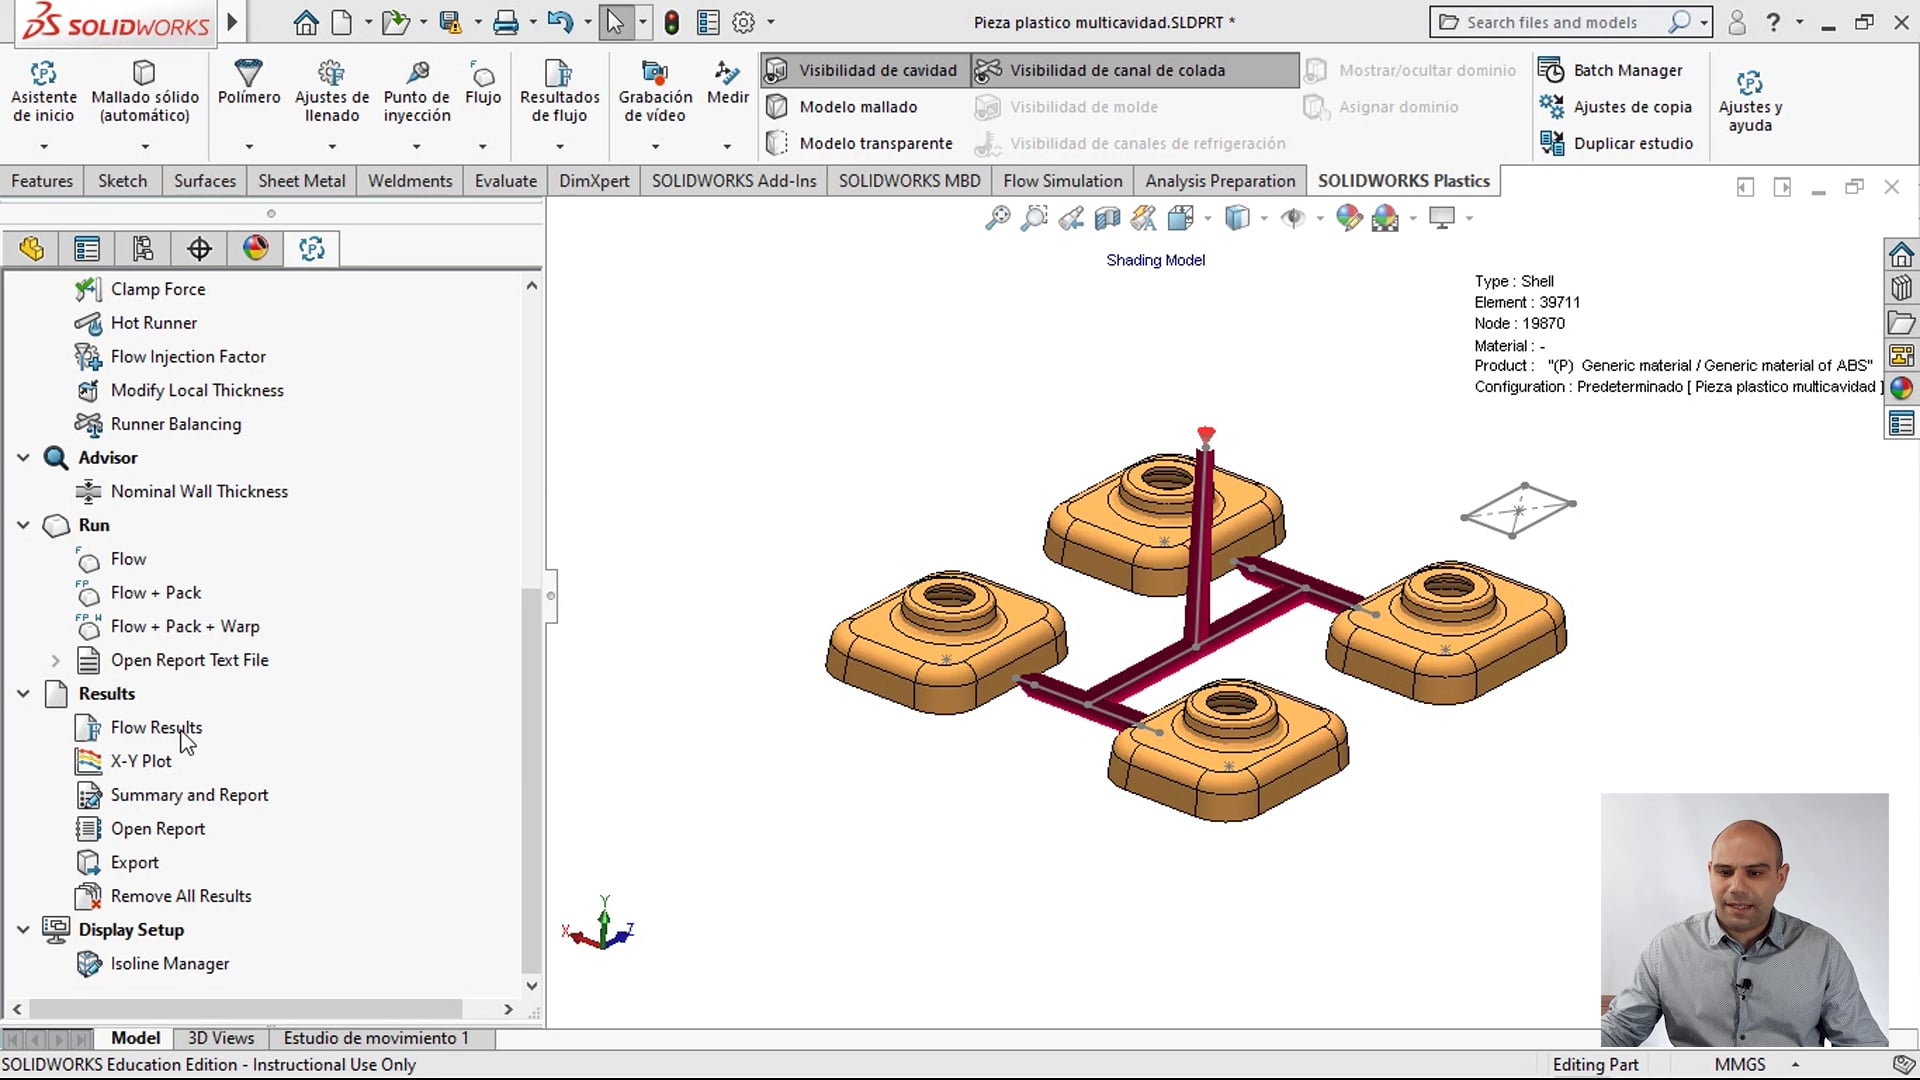
Task: Run Mallado sólido (automático)
Action: (144, 92)
